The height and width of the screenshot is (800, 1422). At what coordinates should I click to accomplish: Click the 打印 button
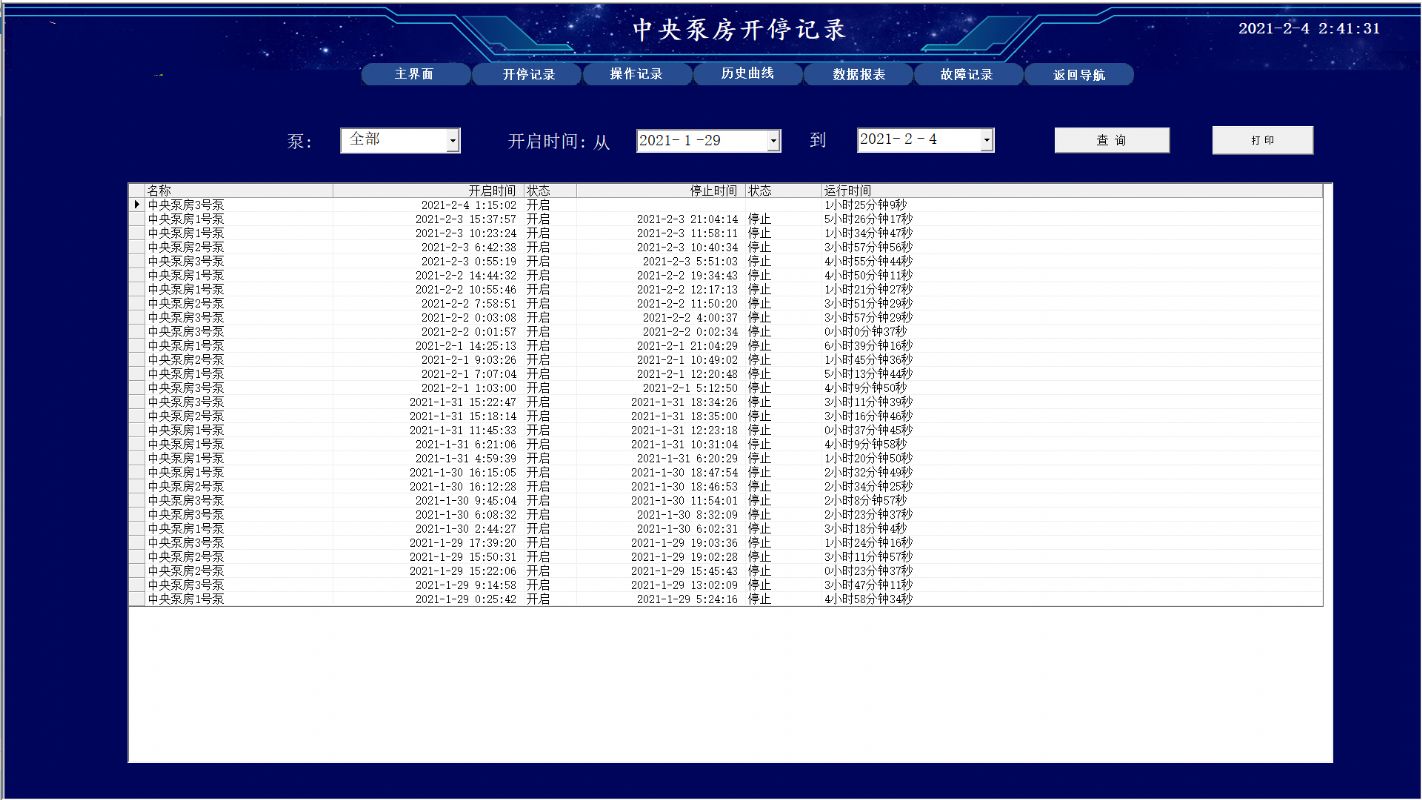1263,140
